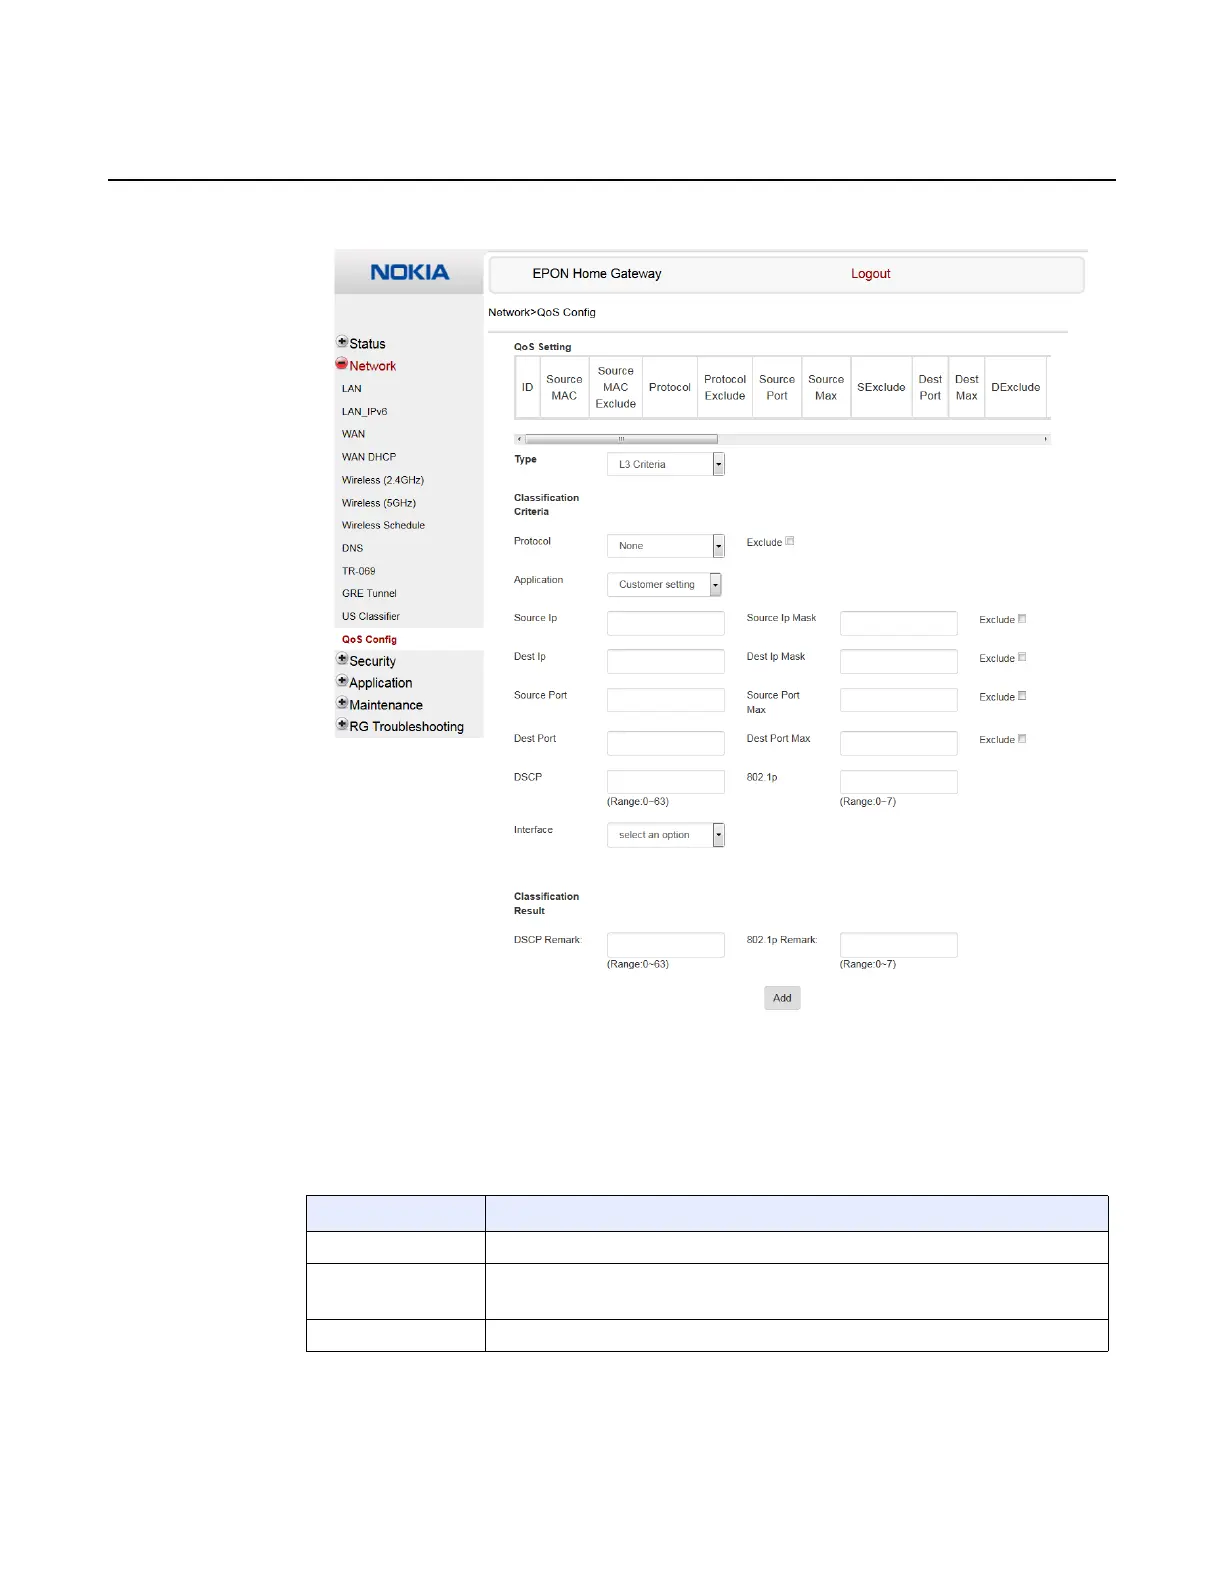Screen dimensions: 1224x1584
Task: Click the Application label in the left sidebar
Action: tap(381, 683)
